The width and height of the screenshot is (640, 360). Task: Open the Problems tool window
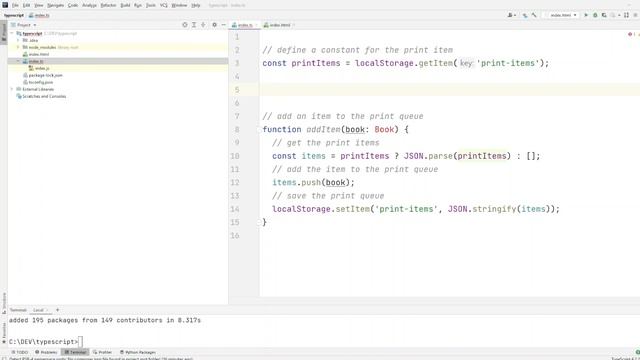(x=46, y=352)
